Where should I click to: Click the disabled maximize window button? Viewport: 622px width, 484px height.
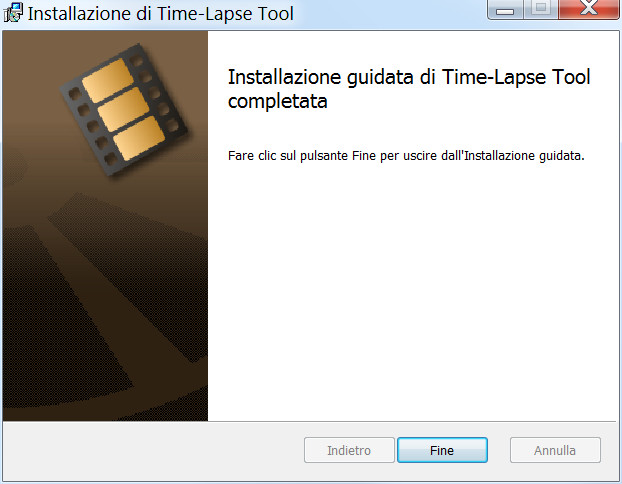[541, 9]
